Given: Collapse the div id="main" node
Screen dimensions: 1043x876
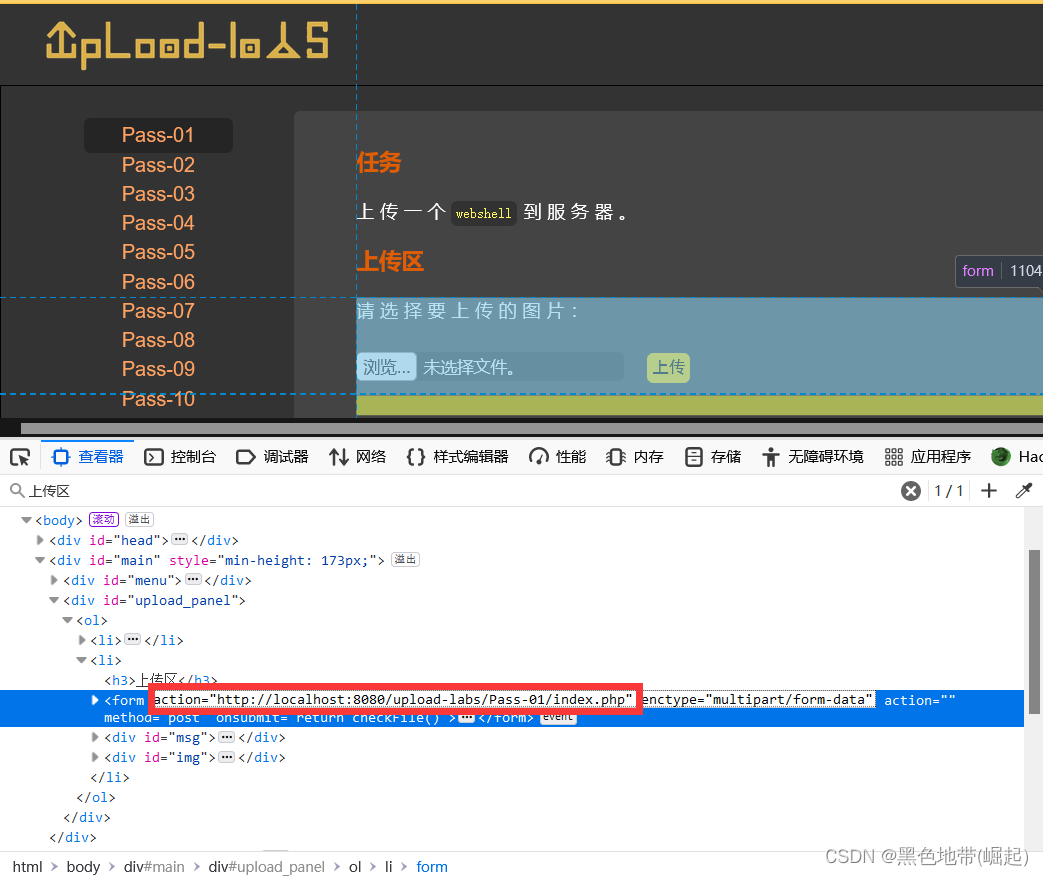Looking at the screenshot, I should [40, 560].
